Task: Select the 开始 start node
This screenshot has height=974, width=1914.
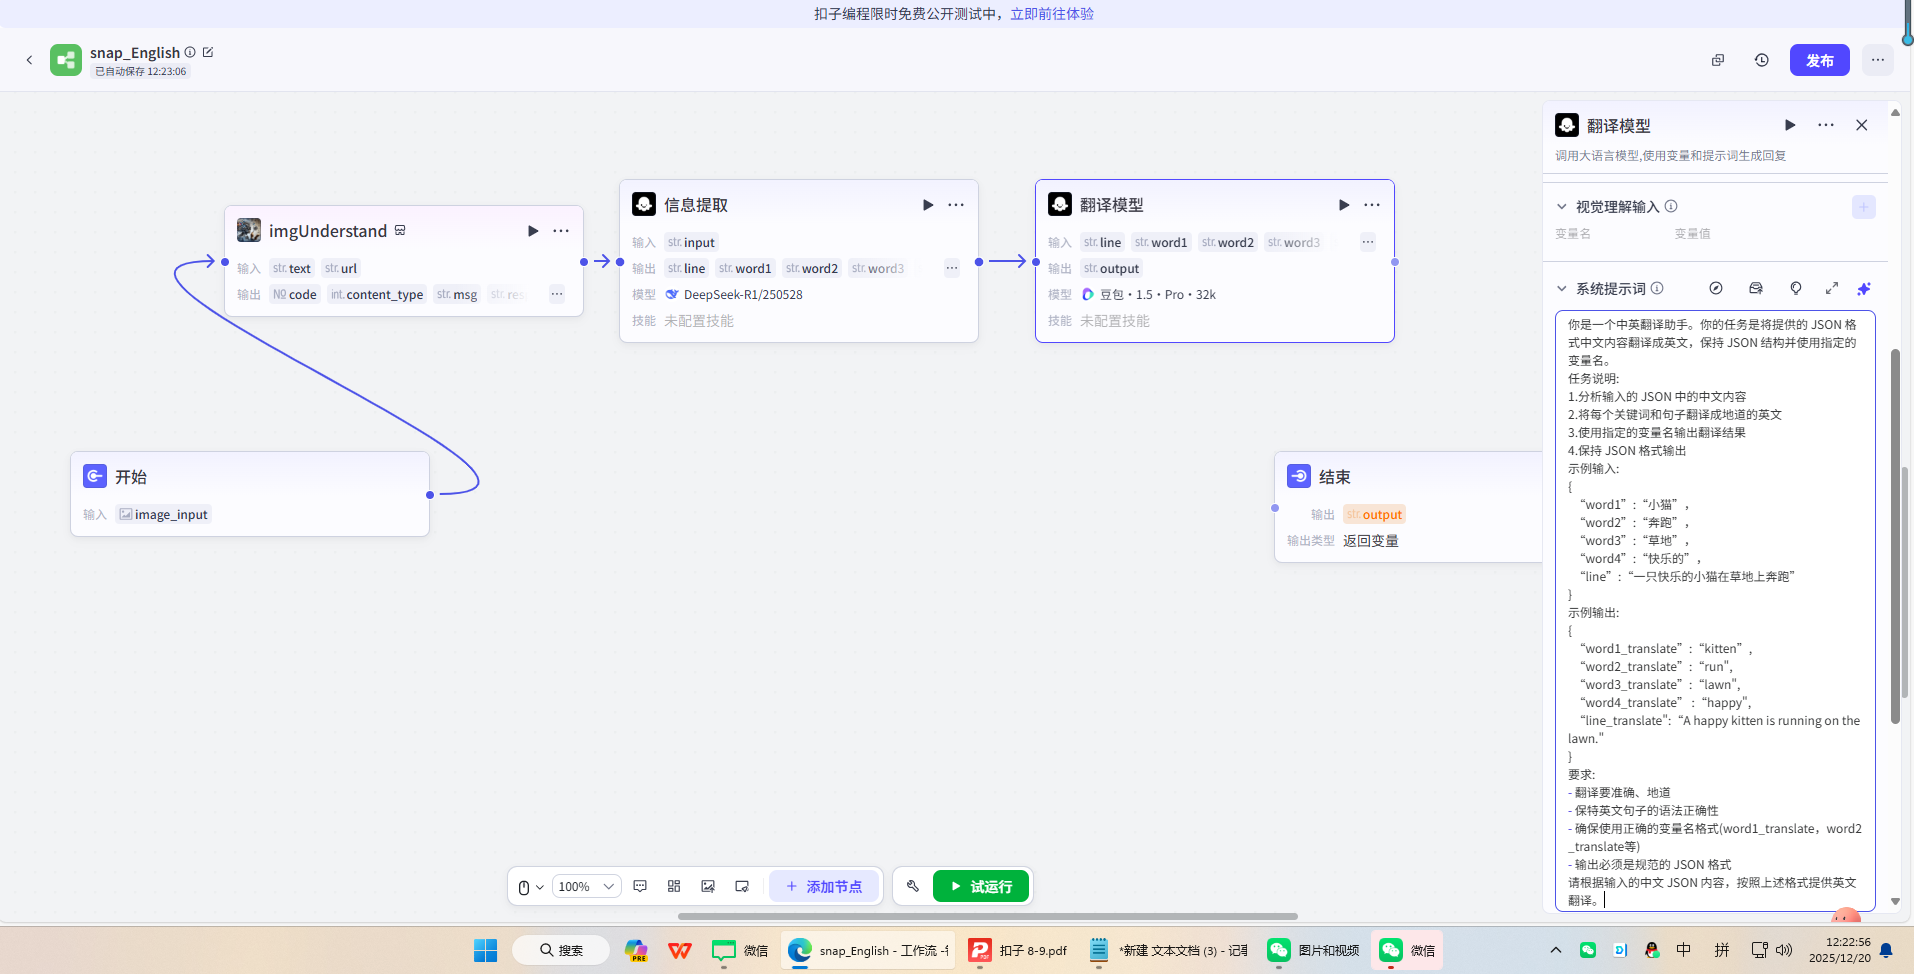Action: tap(250, 494)
